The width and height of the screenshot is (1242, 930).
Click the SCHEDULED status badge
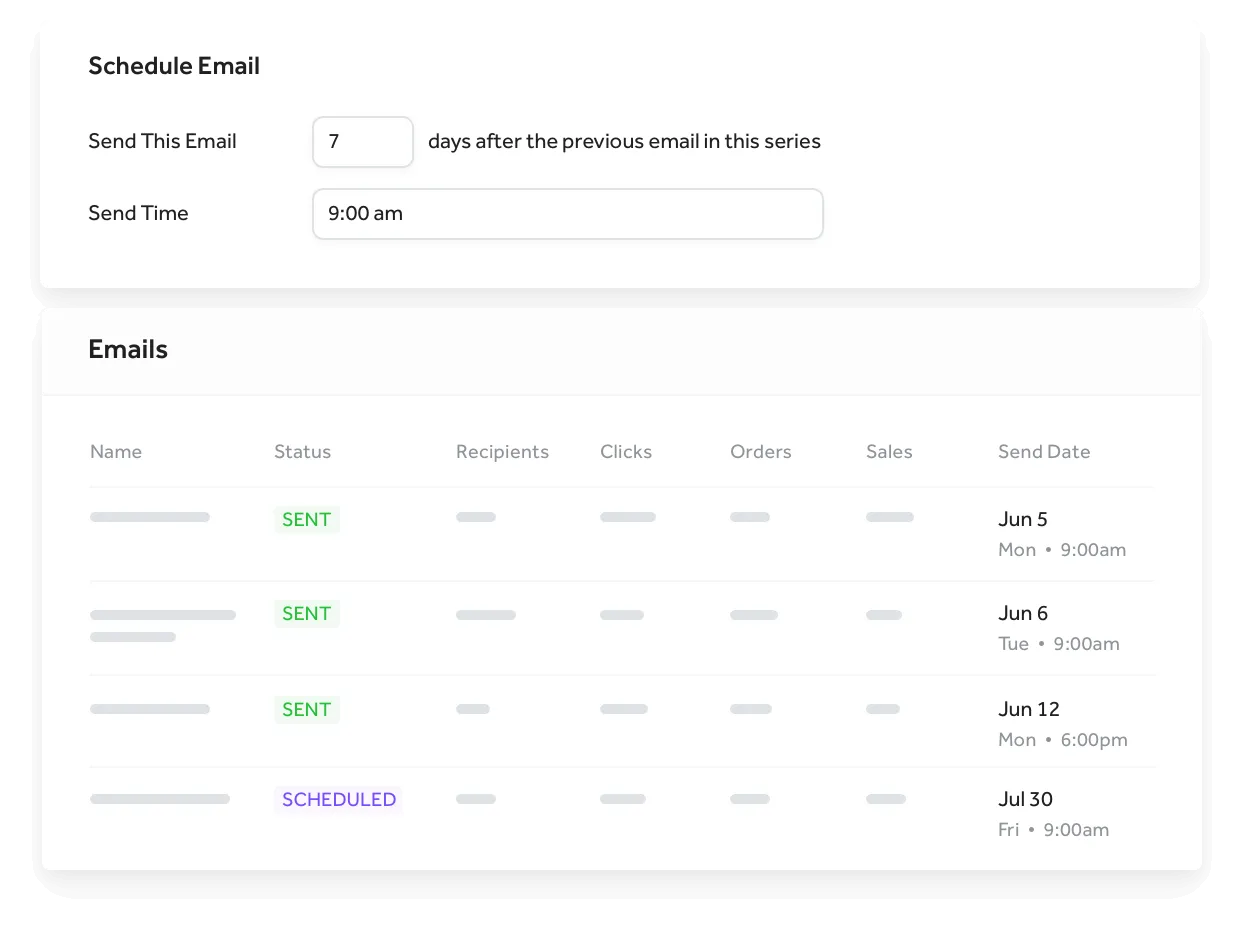[x=338, y=799]
